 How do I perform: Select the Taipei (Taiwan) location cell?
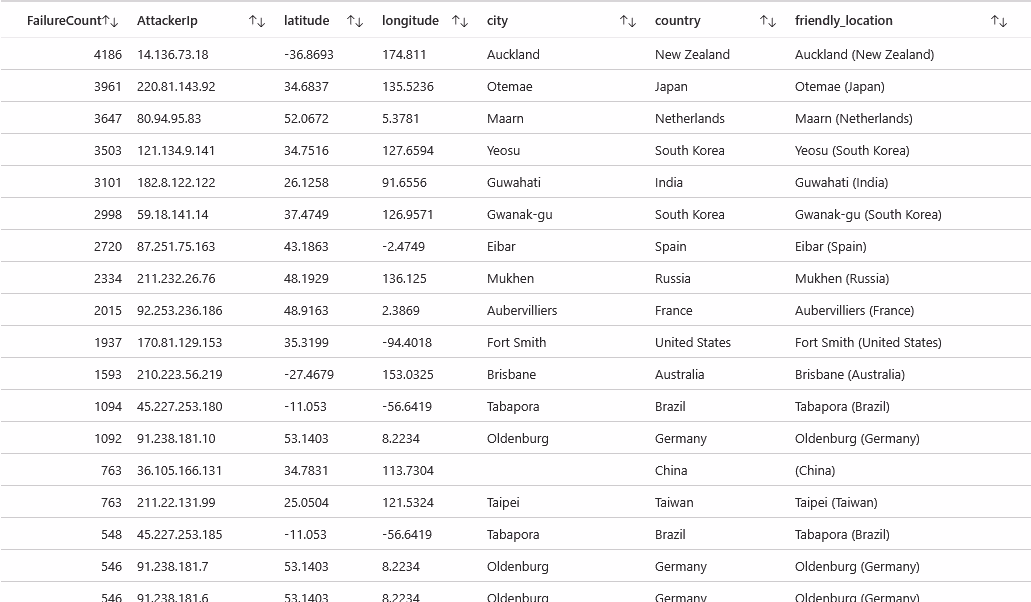(x=836, y=503)
